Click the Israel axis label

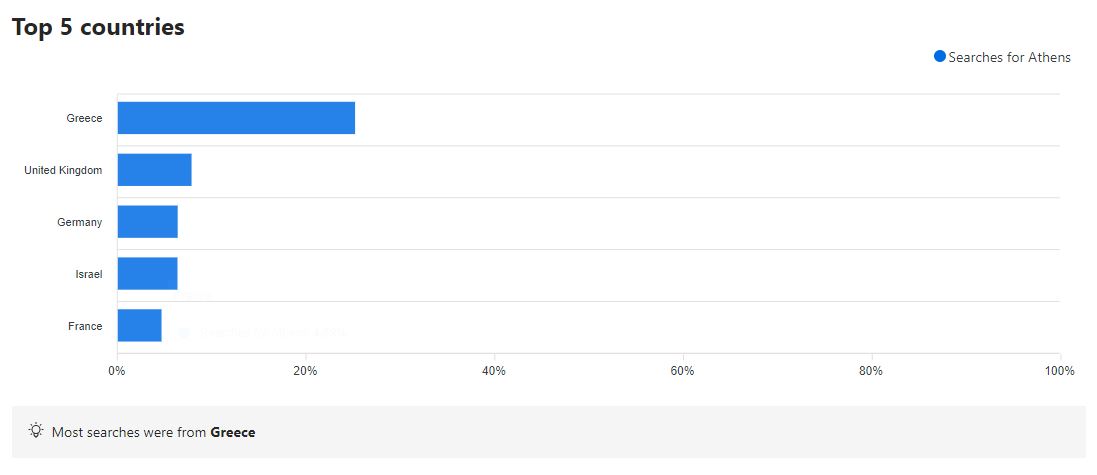89,274
